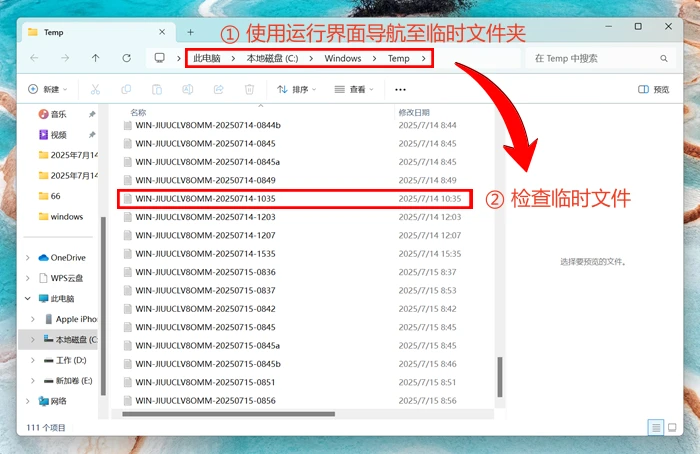This screenshot has width=700, height=454.
Task: Click the file icon of WIN-JIUUCLV8OMM-20250714-0845
Action: [x=128, y=143]
